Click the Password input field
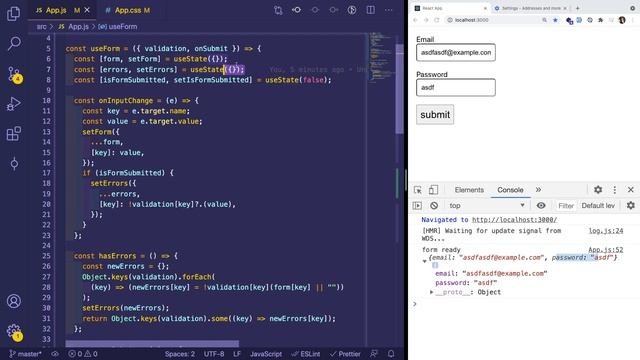640x360 pixels. pos(456,87)
